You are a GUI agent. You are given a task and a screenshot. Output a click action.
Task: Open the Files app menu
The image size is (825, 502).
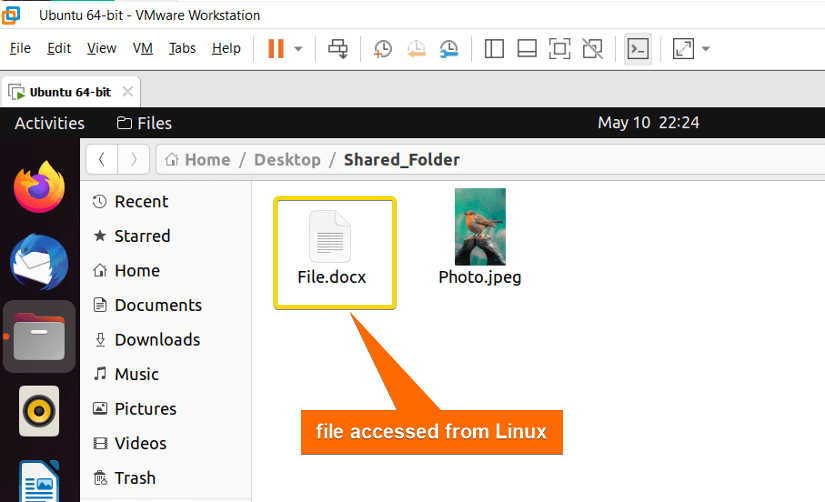[x=144, y=123]
